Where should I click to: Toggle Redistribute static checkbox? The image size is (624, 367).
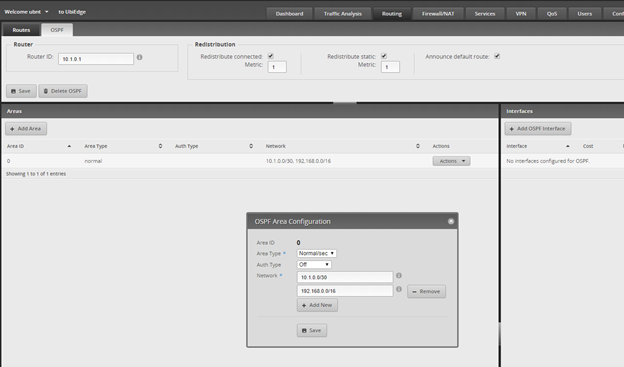[x=384, y=56]
